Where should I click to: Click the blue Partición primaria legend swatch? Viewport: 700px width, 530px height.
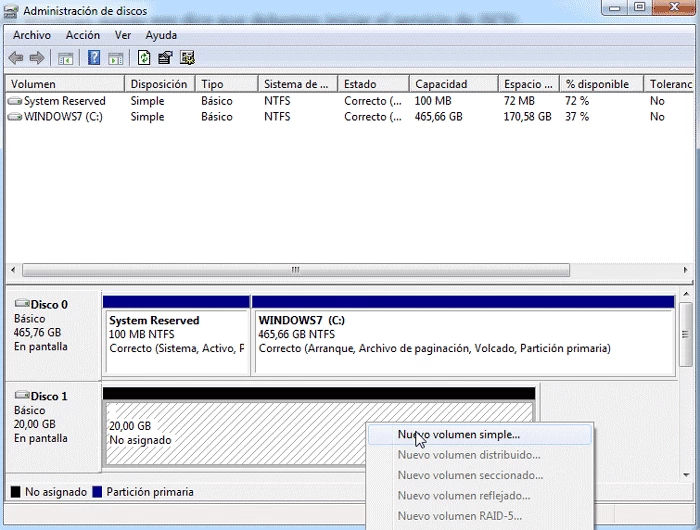click(97, 492)
